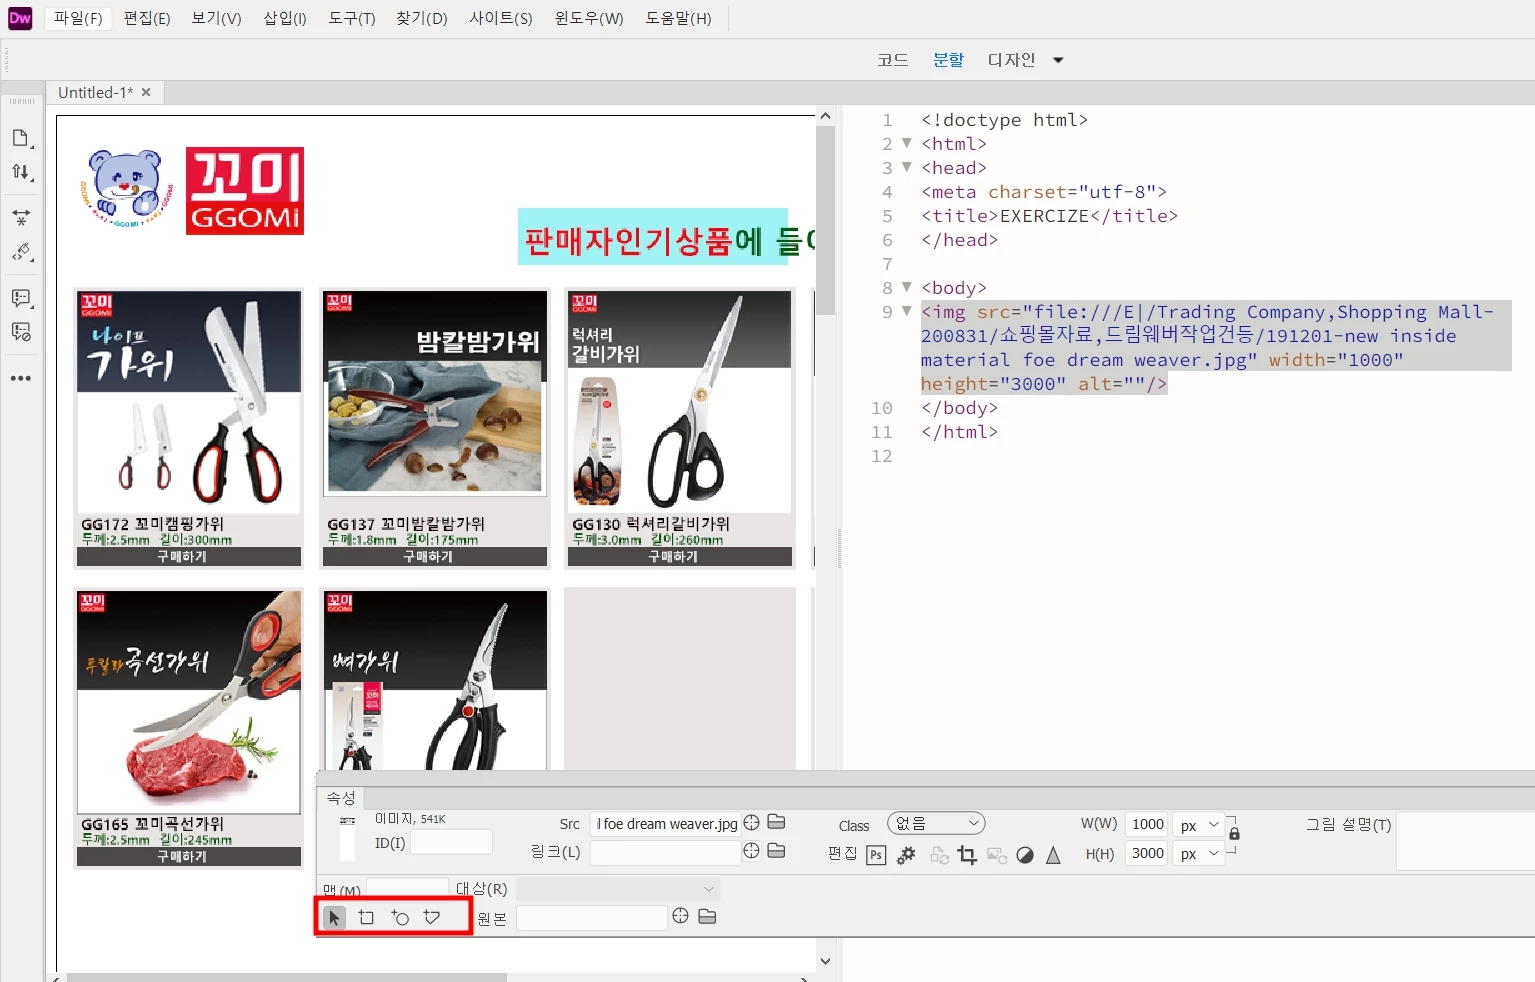Click the brightness and contrast icon

(1025, 855)
